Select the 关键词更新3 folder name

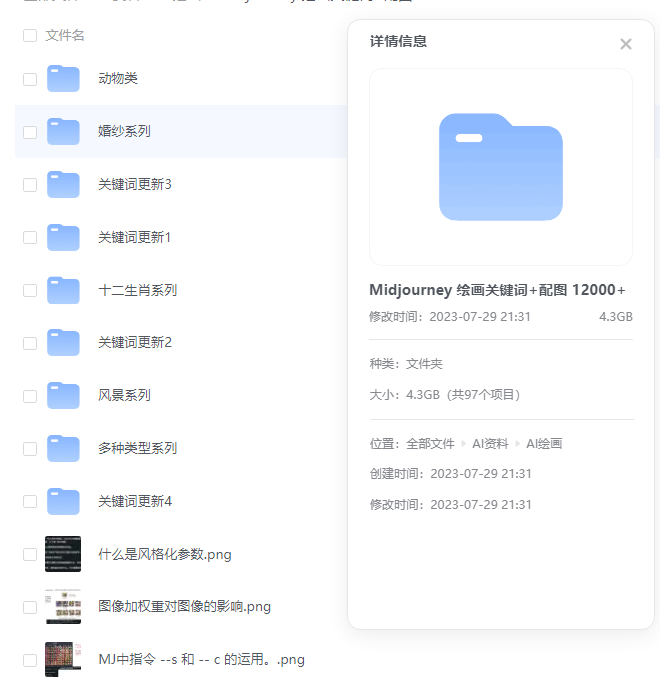tap(135, 184)
